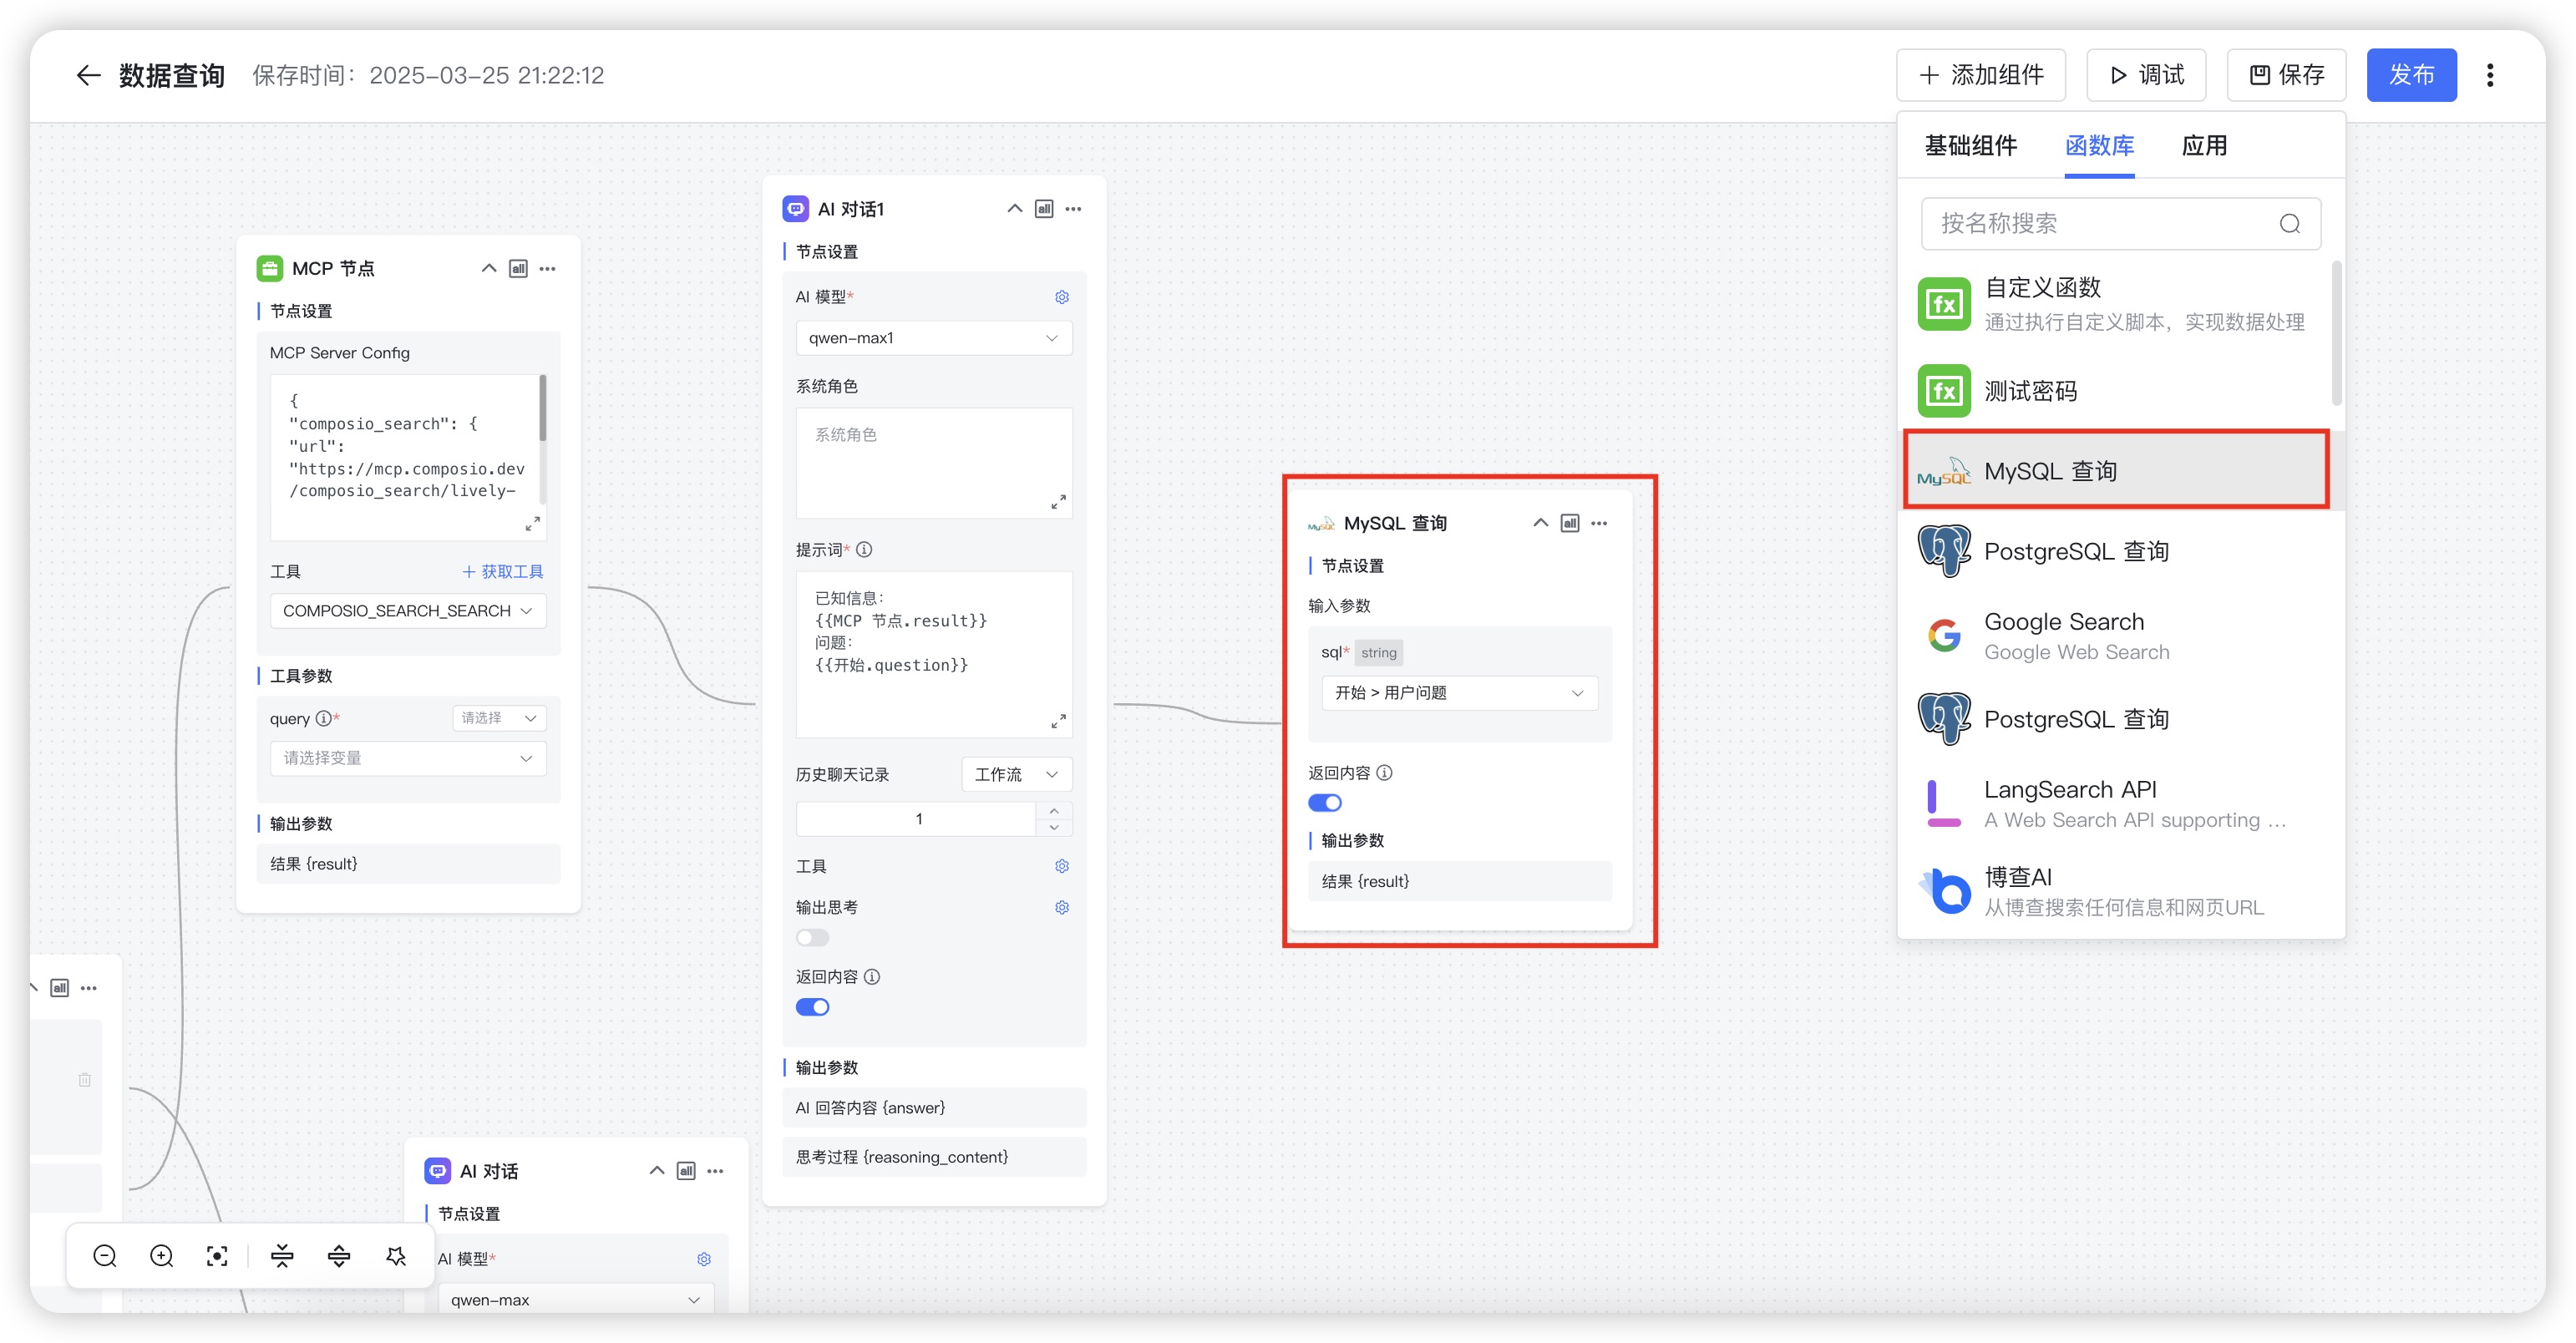The width and height of the screenshot is (2576, 1343).
Task: Click the AI 模型 gear icon in AI 对话1
Action: (x=1061, y=297)
